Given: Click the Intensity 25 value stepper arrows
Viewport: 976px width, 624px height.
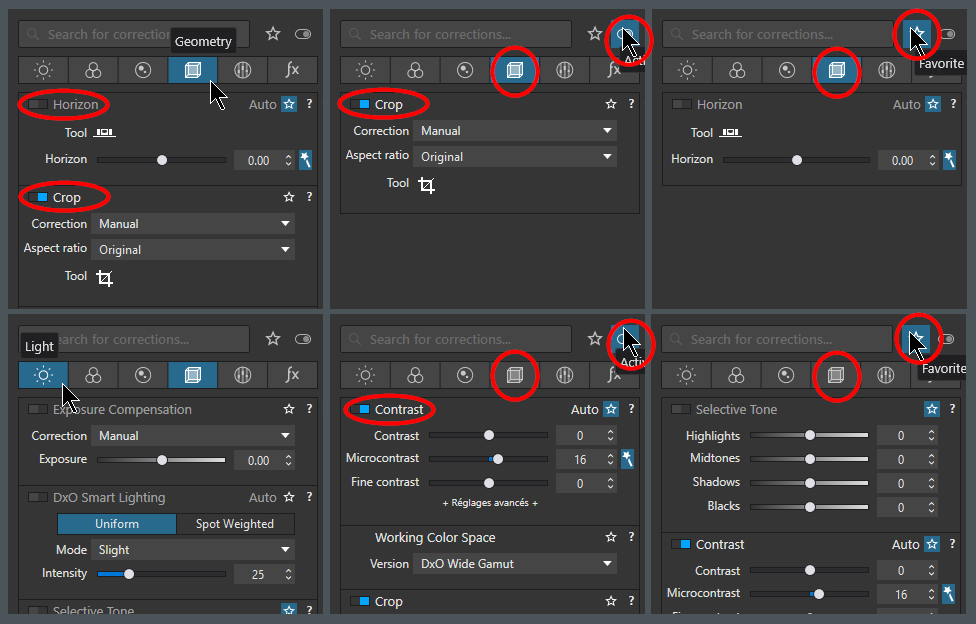Looking at the screenshot, I should point(288,574).
